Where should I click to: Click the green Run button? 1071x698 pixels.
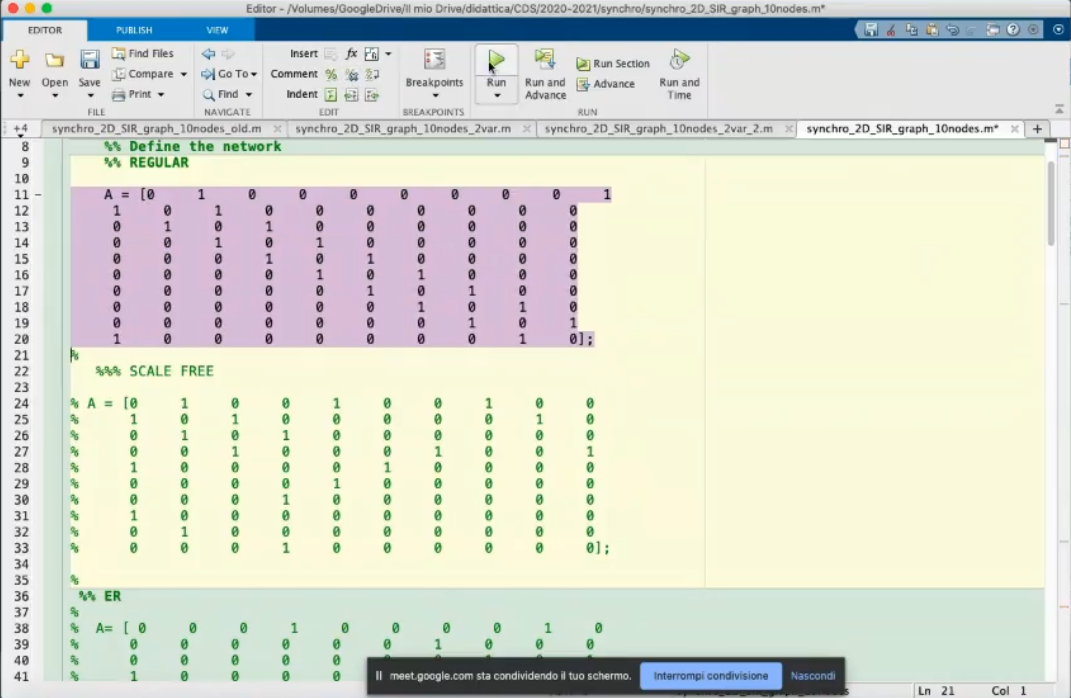click(x=496, y=62)
